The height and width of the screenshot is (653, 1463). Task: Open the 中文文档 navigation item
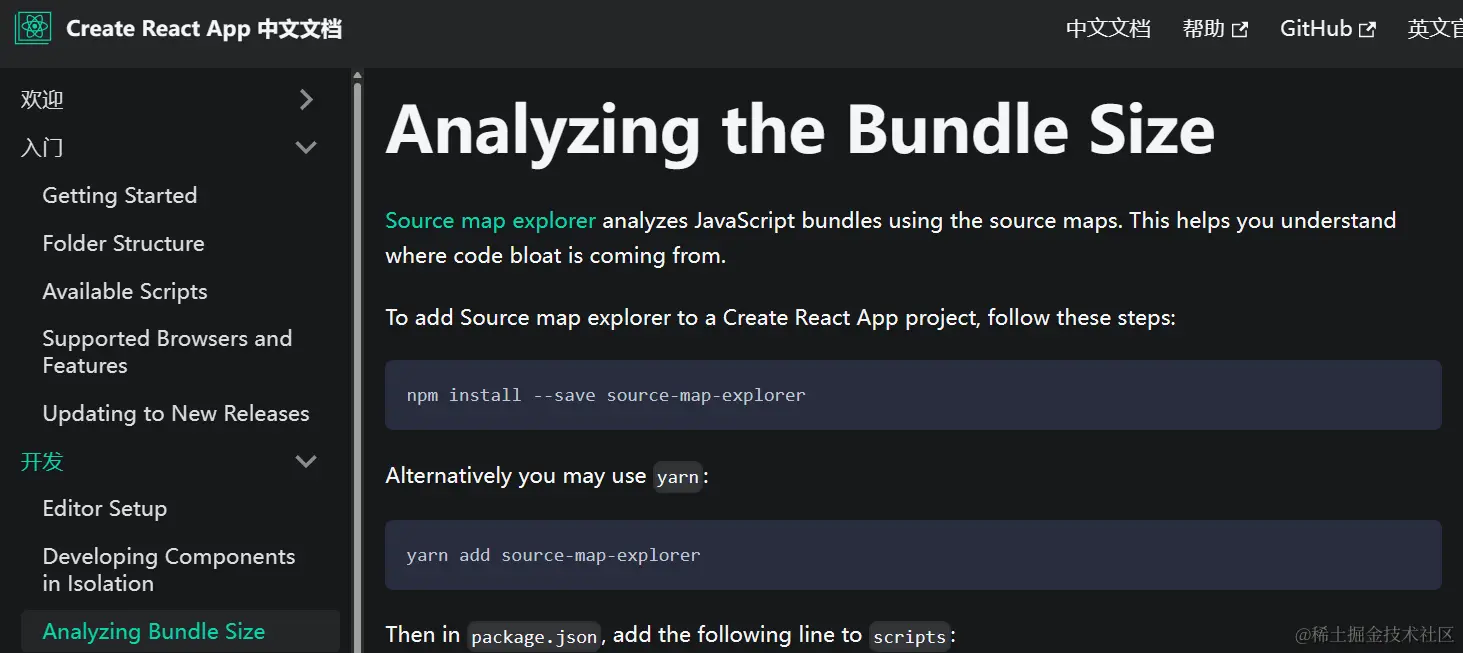(x=1108, y=29)
